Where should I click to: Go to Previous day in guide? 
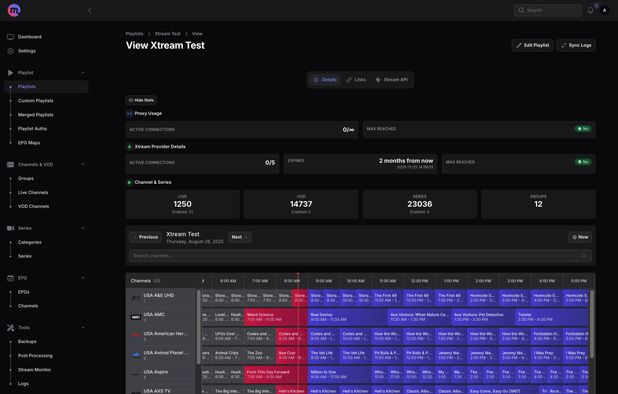145,237
